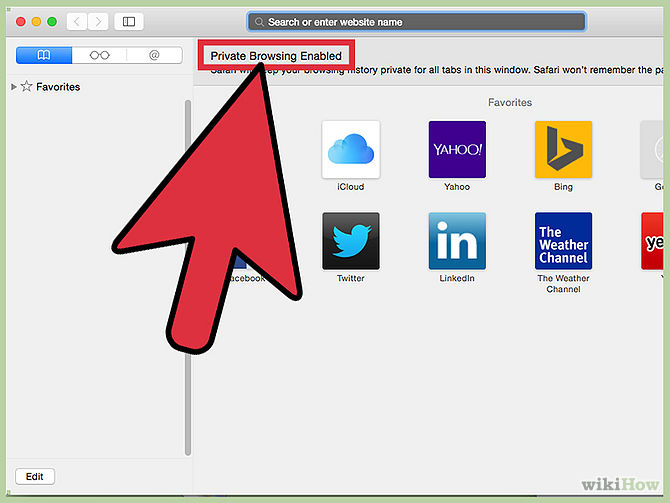Open the Yahoo favorite icon

pyautogui.click(x=457, y=149)
